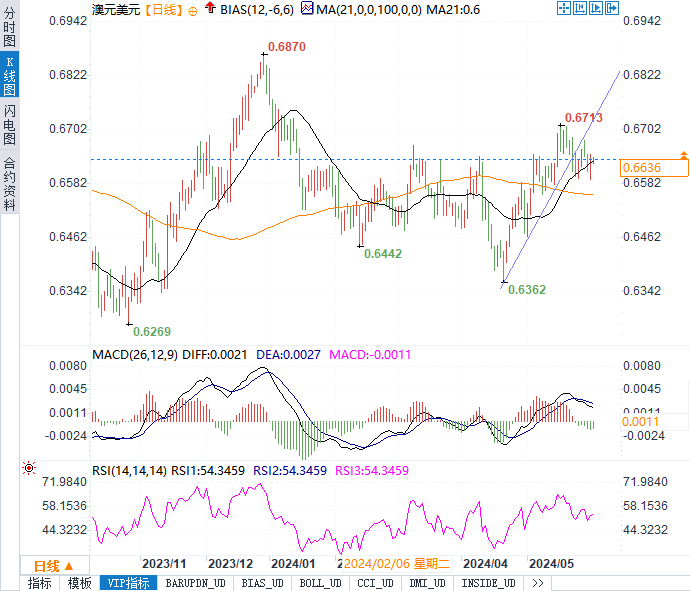Click the 澳元美元 symbol name
The width and height of the screenshot is (690, 591).
(116, 10)
